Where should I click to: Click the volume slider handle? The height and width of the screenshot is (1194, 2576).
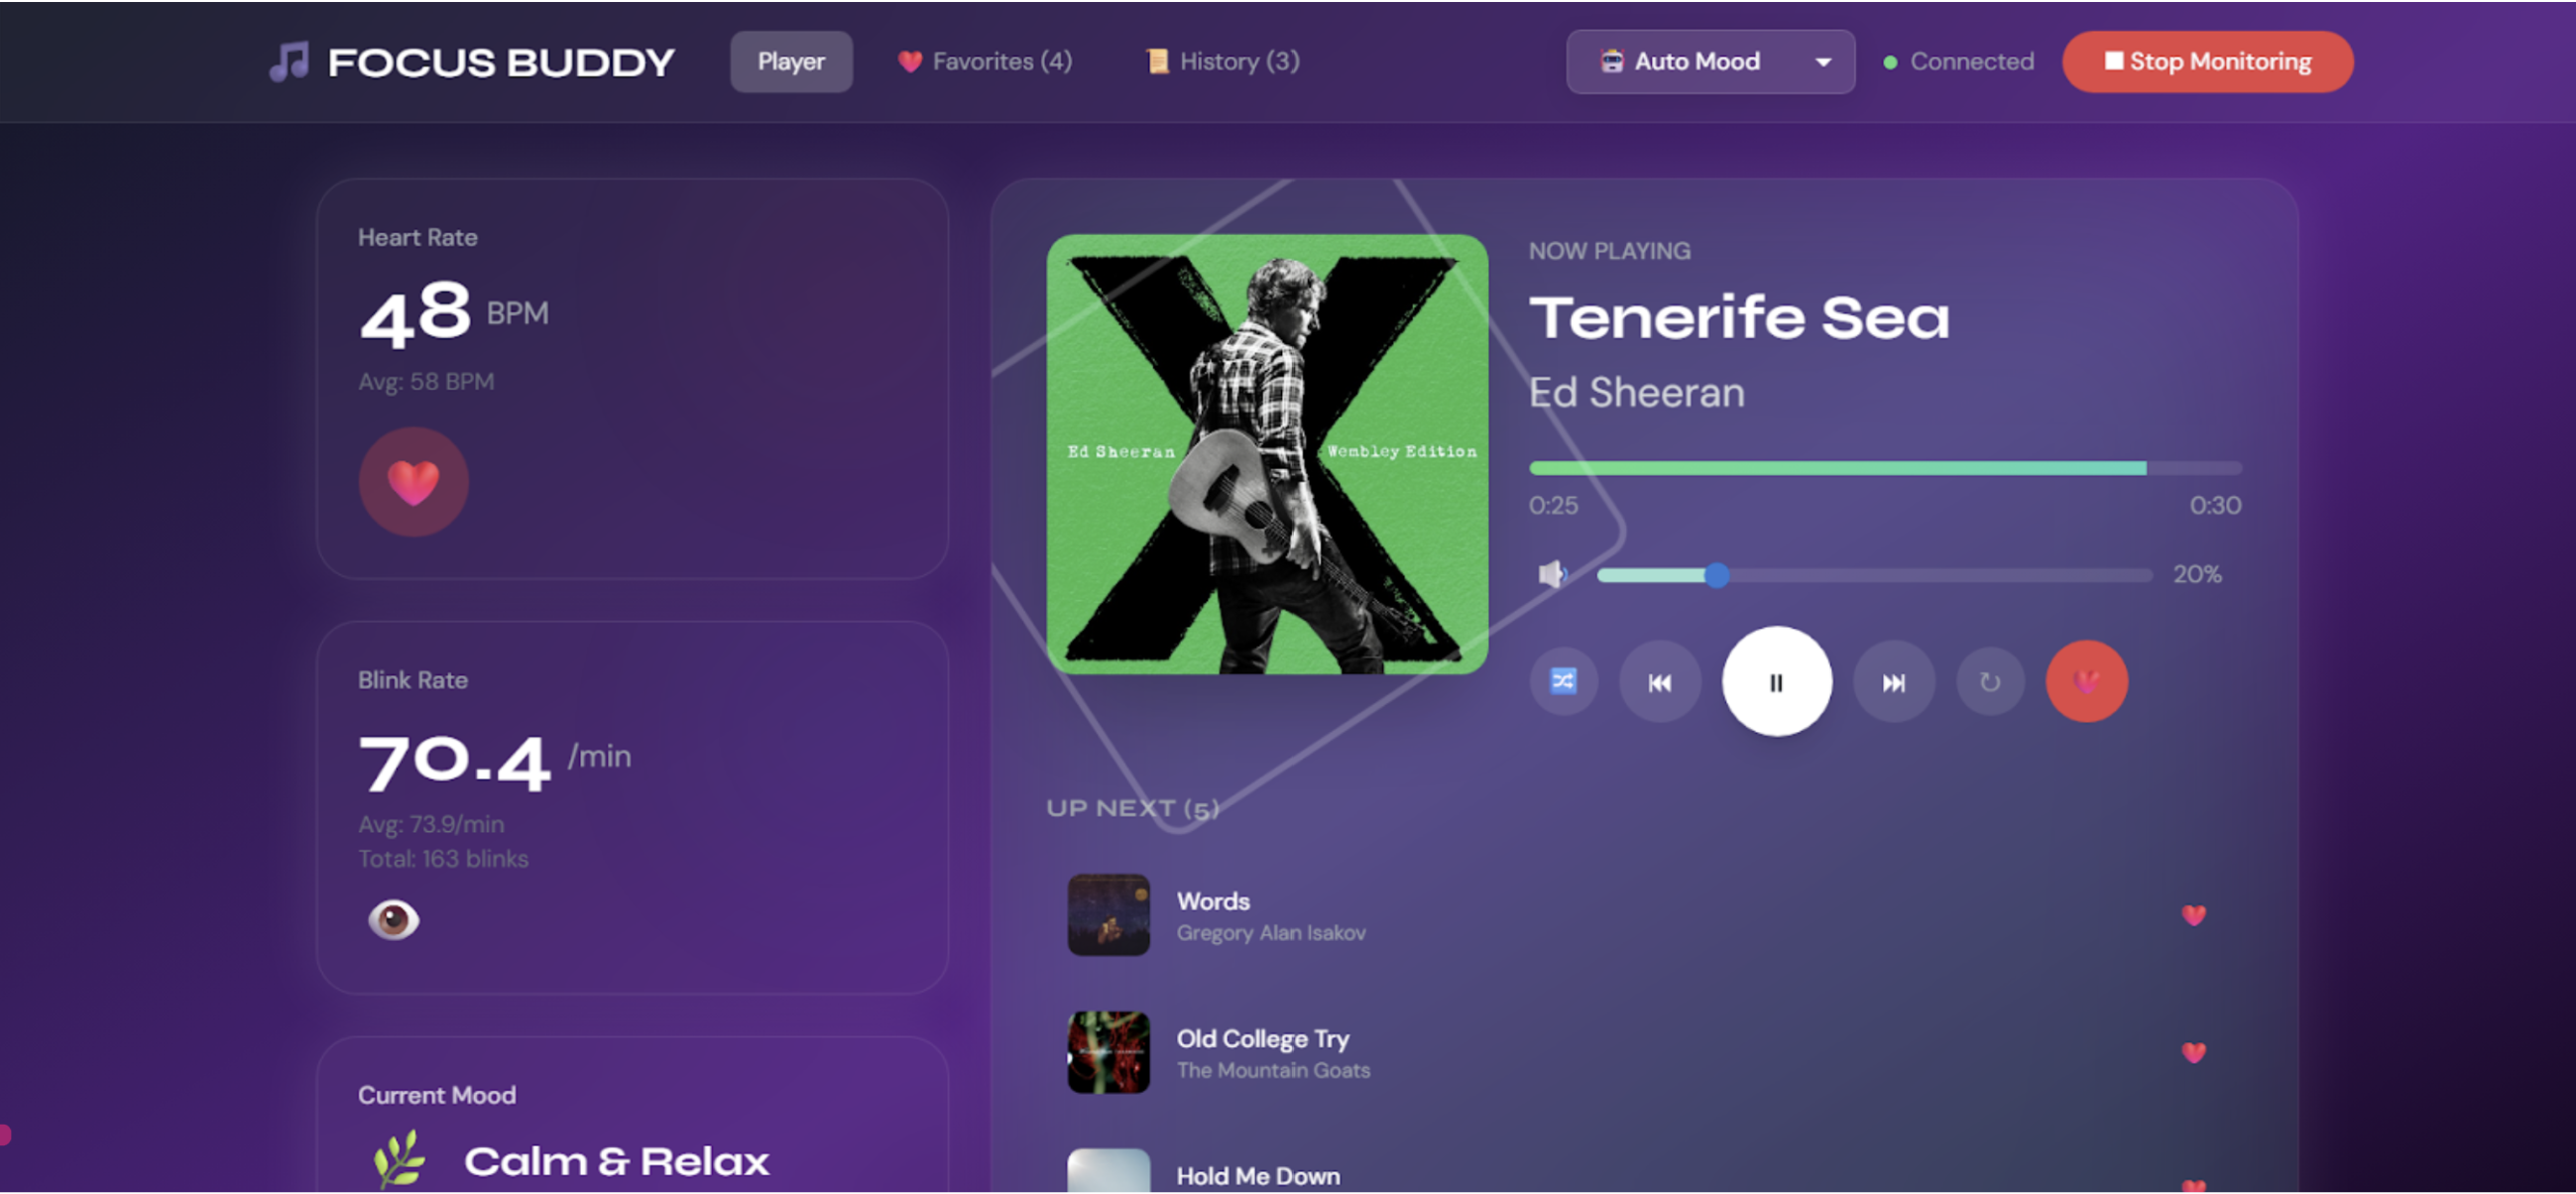click(x=1716, y=575)
